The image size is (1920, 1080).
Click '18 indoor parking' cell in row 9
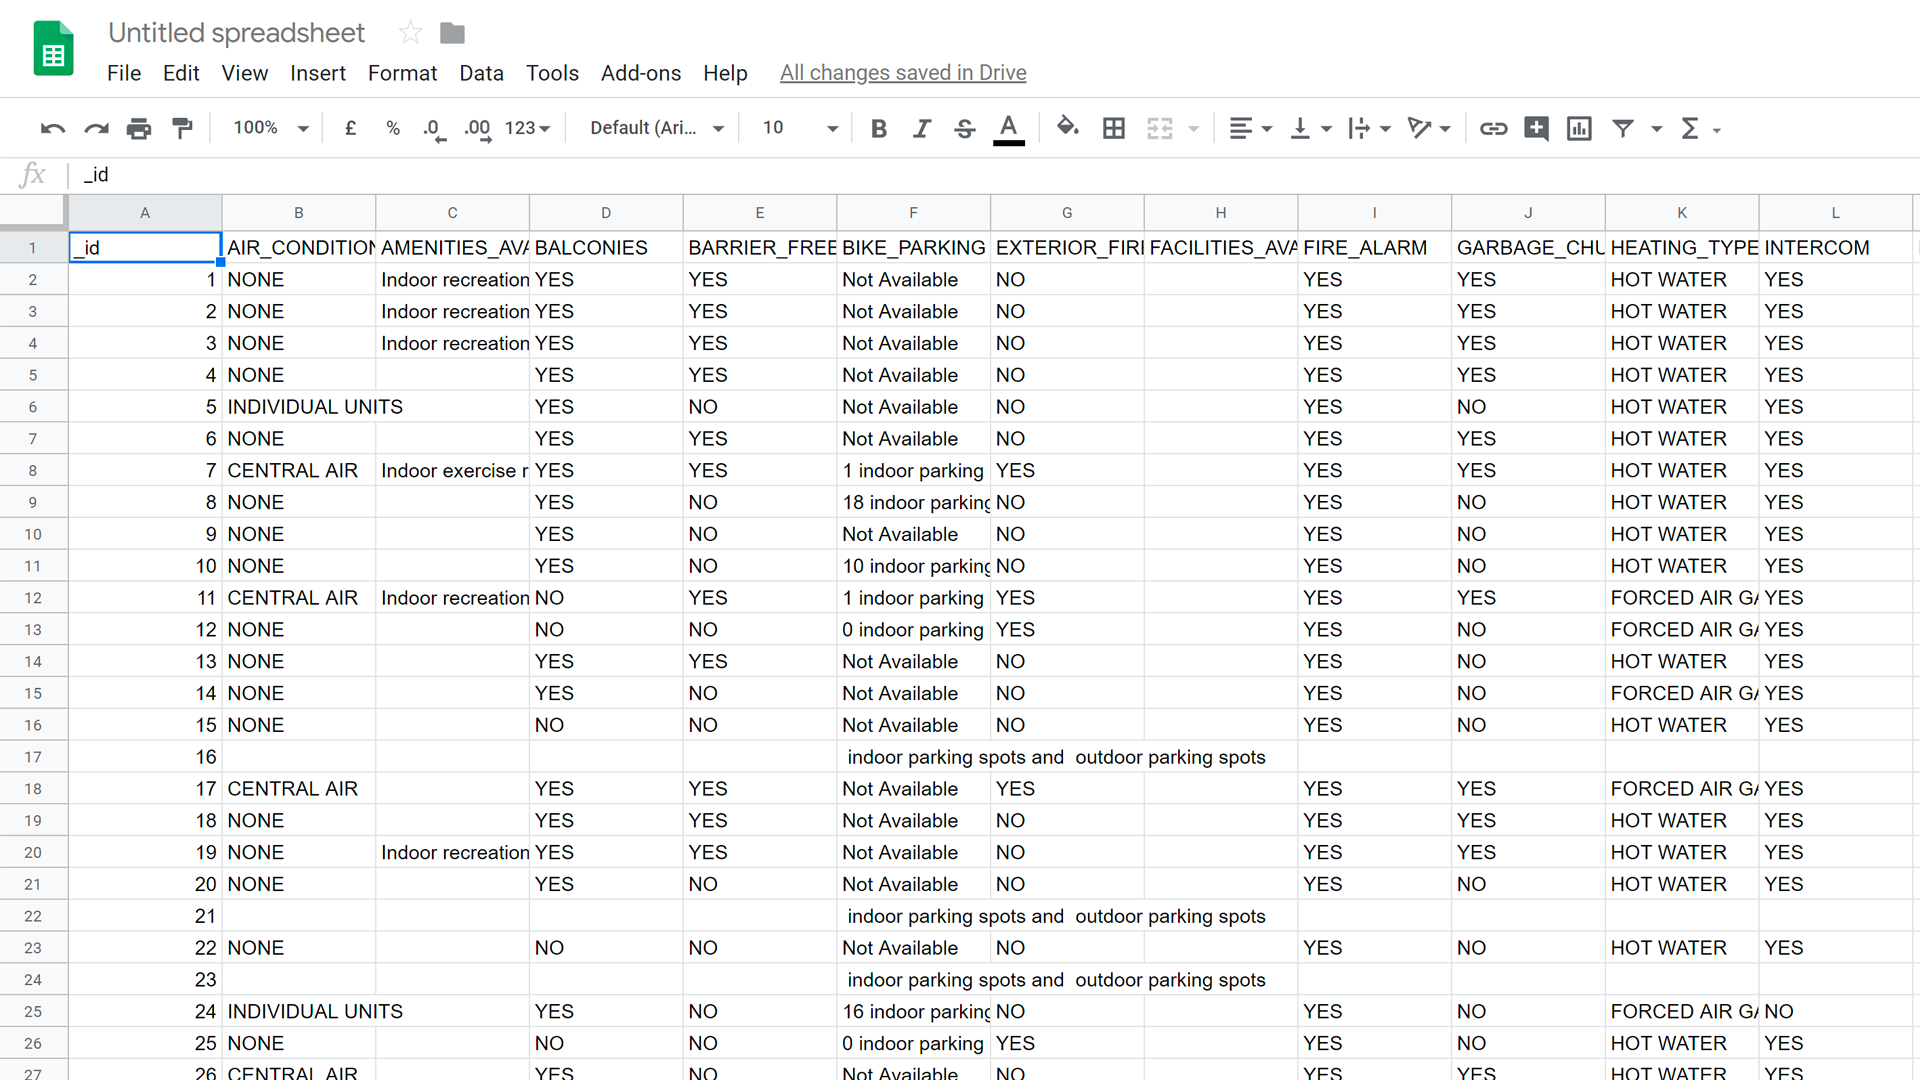(x=913, y=503)
